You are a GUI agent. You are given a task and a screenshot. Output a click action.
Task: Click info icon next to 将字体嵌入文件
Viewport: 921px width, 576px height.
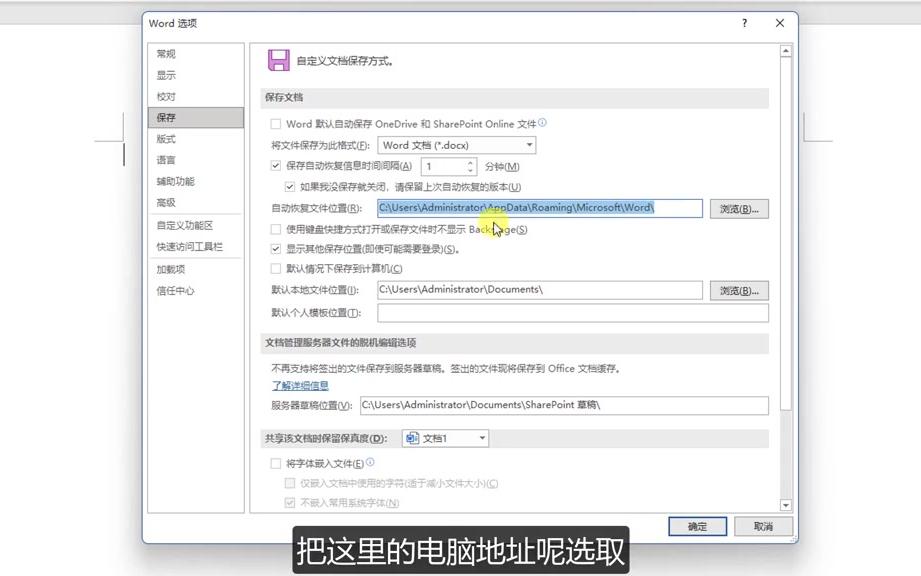pyautogui.click(x=370, y=462)
